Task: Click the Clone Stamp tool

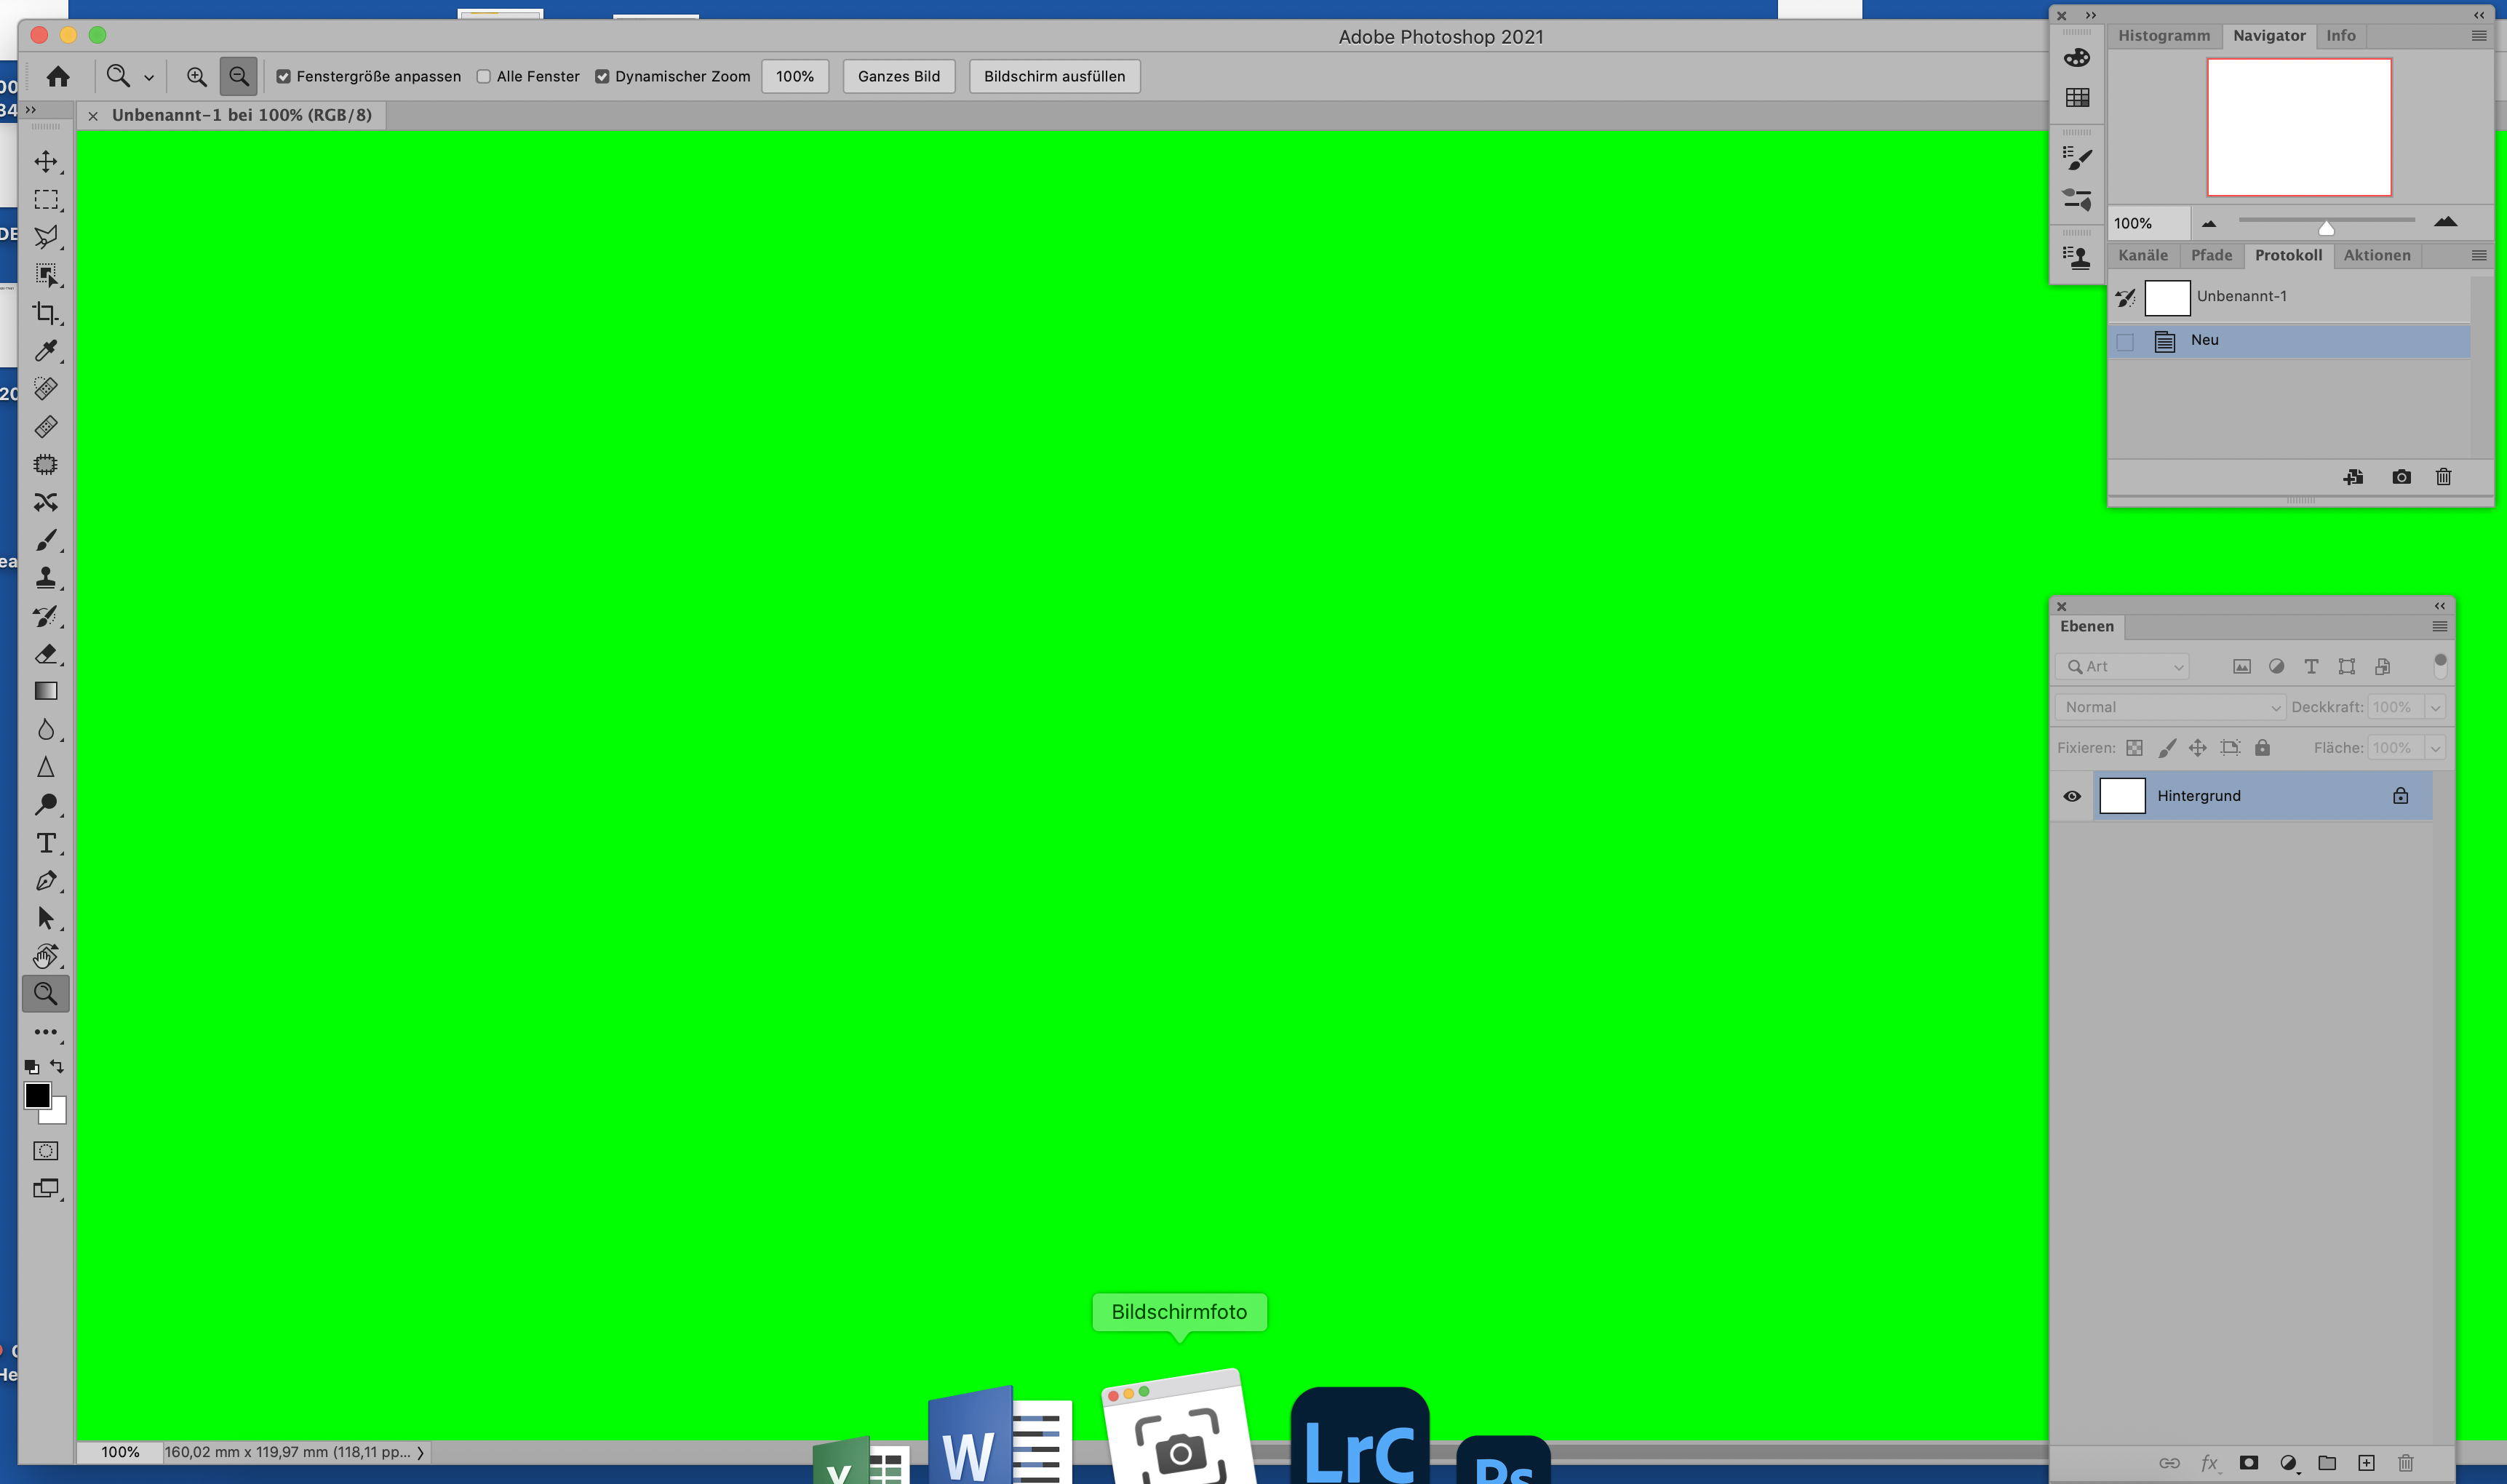Action: coord(46,578)
